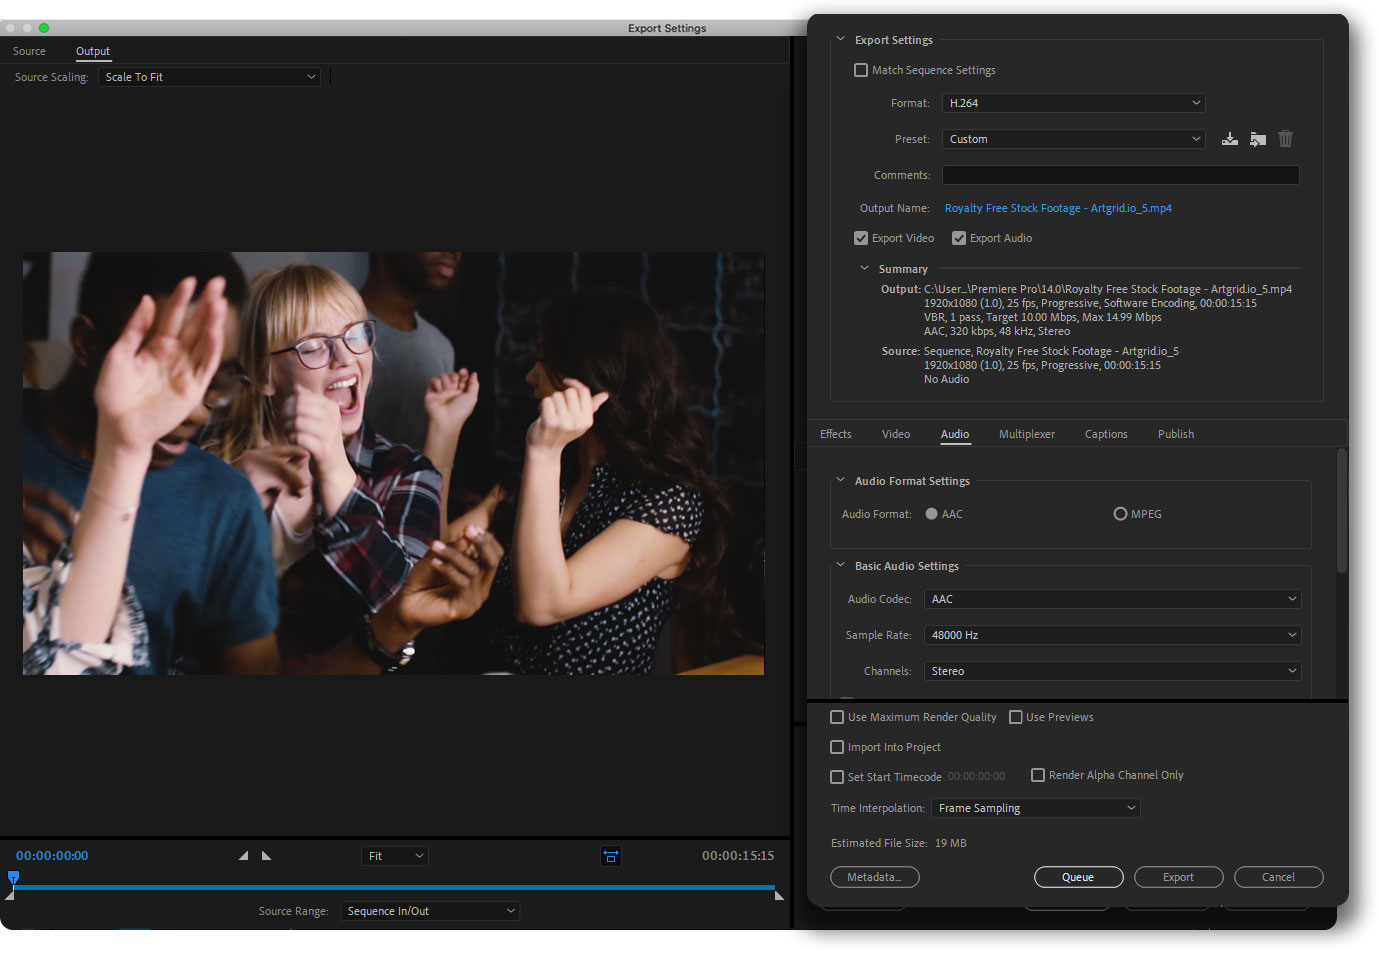Open the output name file link
Image resolution: width=1378 pixels, height=963 pixels.
(x=1058, y=208)
